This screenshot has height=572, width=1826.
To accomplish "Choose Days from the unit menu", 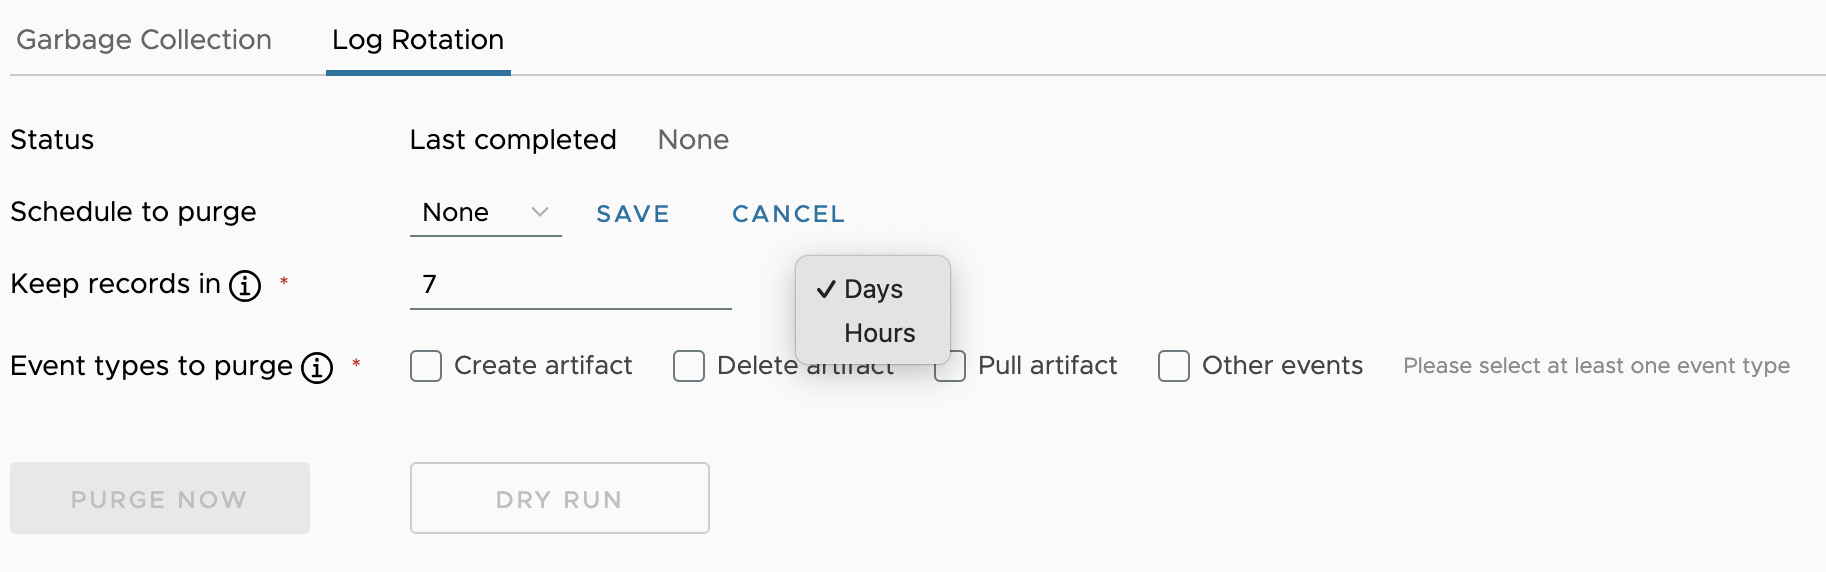I will tap(873, 289).
